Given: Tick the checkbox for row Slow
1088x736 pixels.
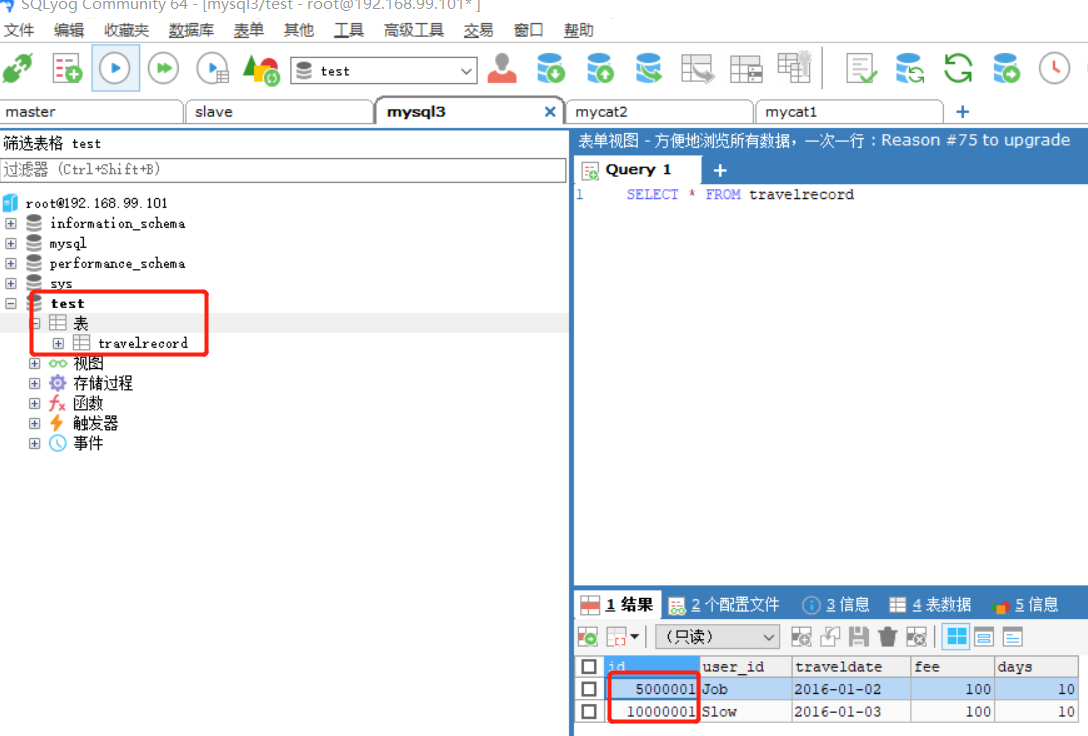Looking at the screenshot, I should [589, 711].
